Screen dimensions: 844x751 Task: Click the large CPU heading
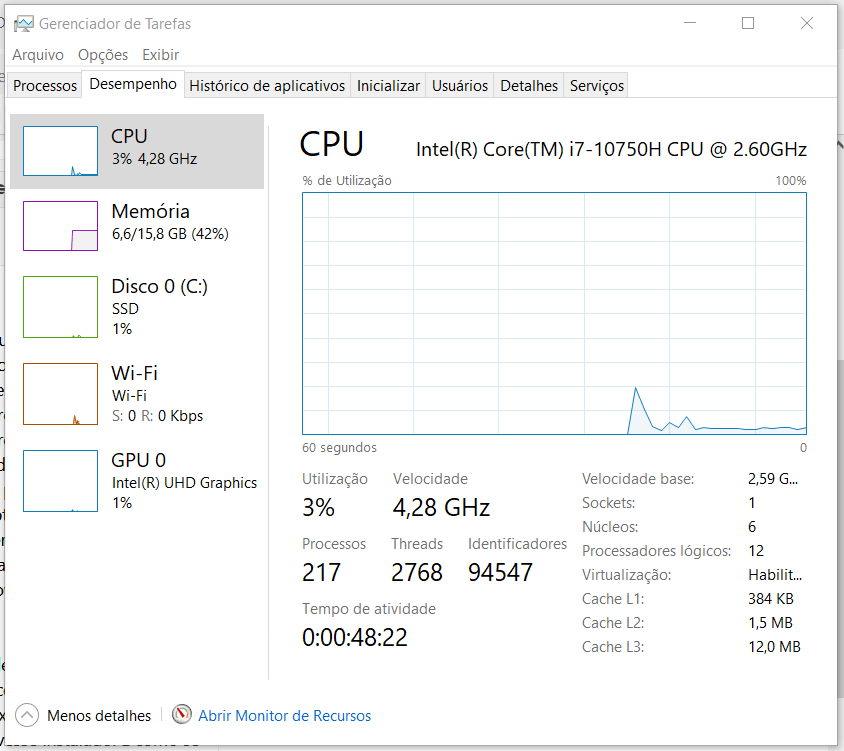pos(332,144)
